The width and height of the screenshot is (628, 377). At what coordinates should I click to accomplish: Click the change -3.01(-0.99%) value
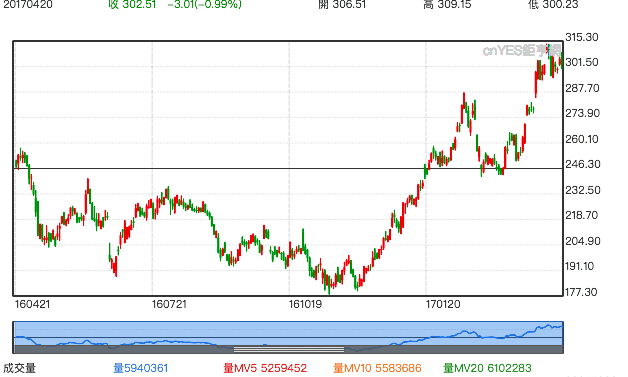coord(205,4)
